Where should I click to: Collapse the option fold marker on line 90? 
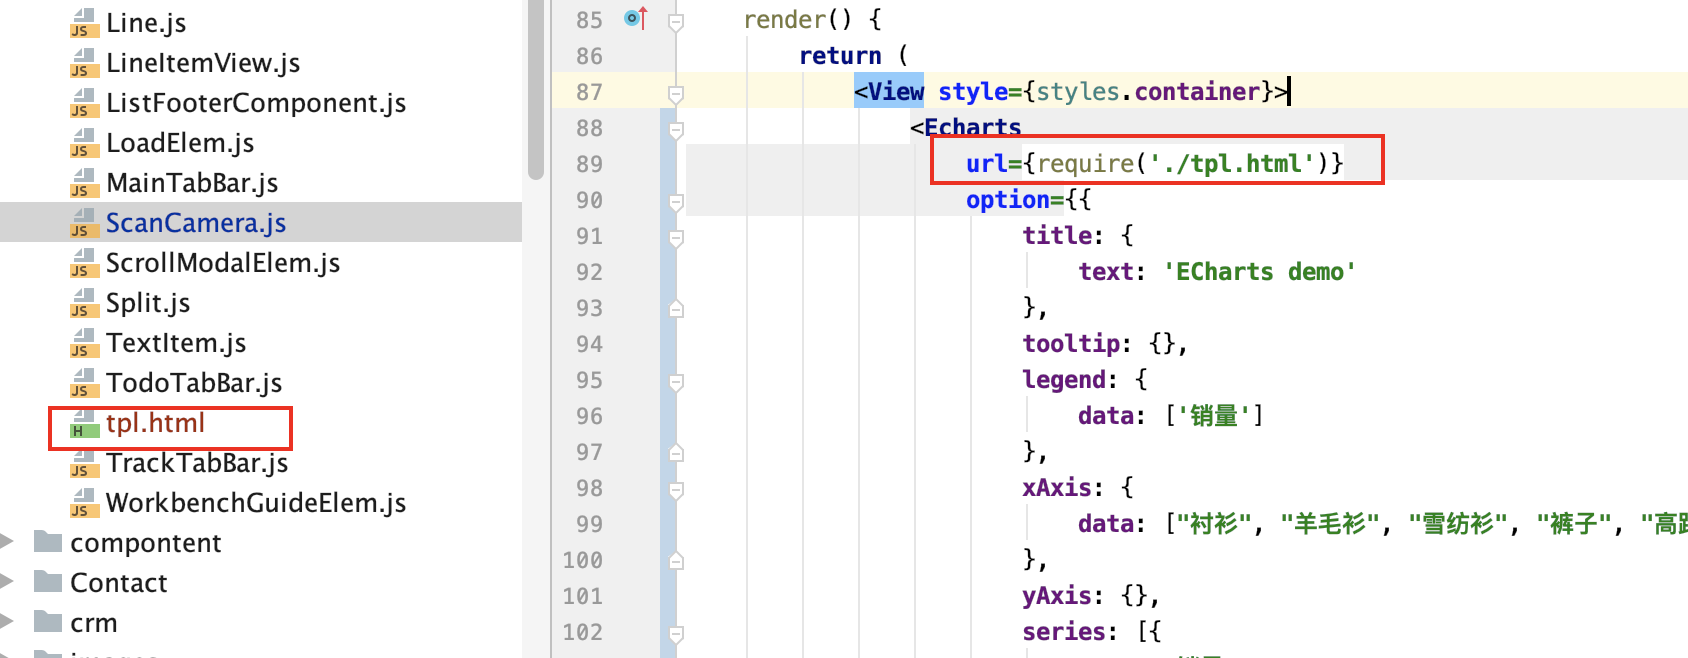point(676,202)
